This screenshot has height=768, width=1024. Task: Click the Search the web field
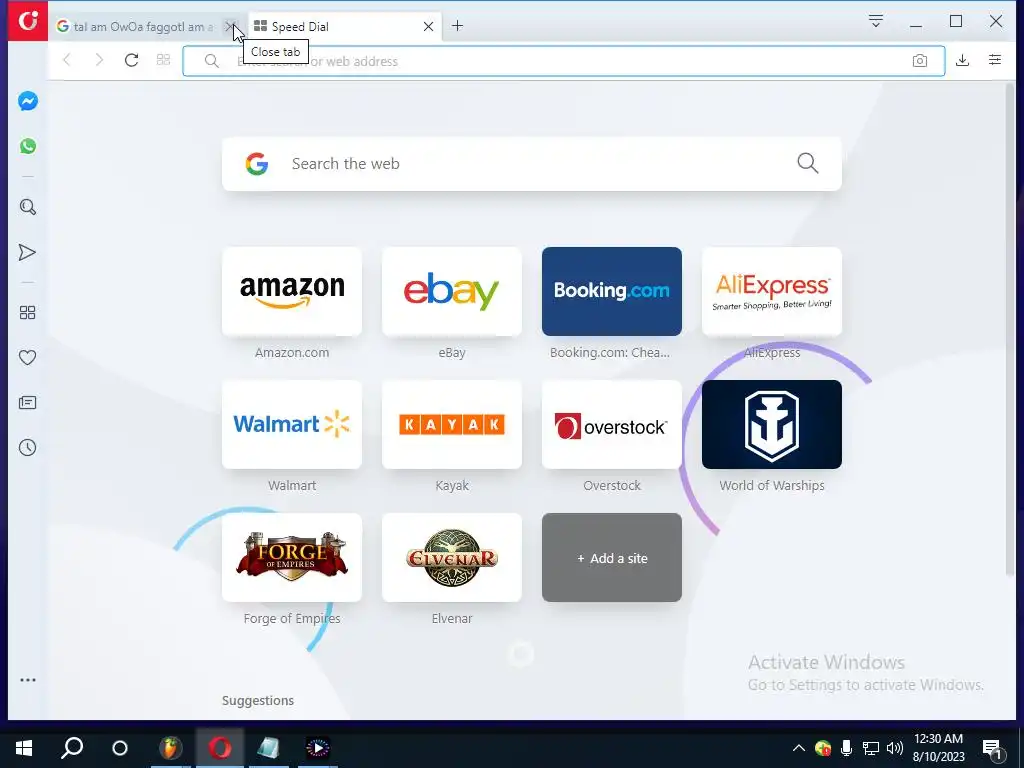(532, 164)
